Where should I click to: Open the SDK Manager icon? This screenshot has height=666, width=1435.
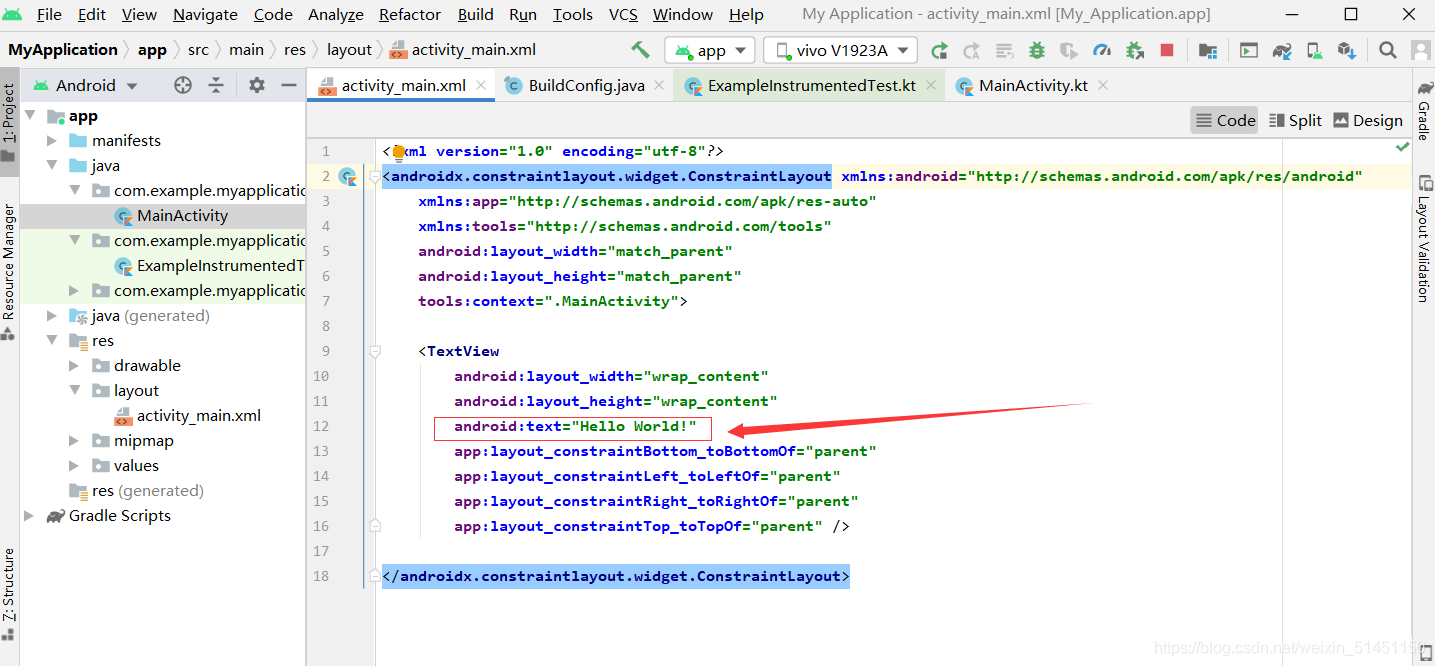(1347, 49)
